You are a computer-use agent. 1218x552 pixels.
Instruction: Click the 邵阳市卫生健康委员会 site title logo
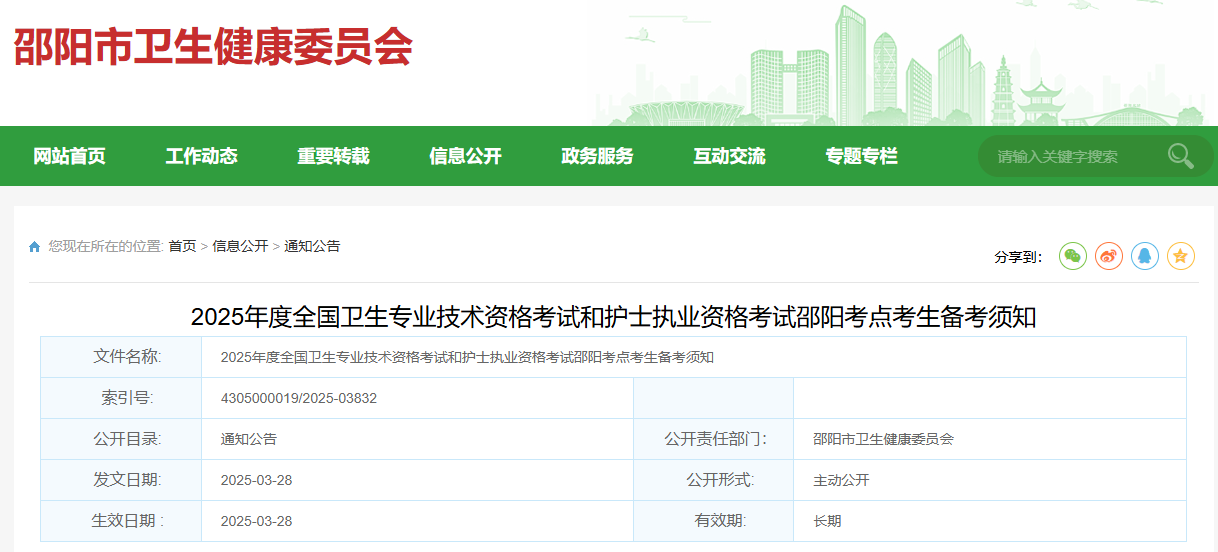213,46
